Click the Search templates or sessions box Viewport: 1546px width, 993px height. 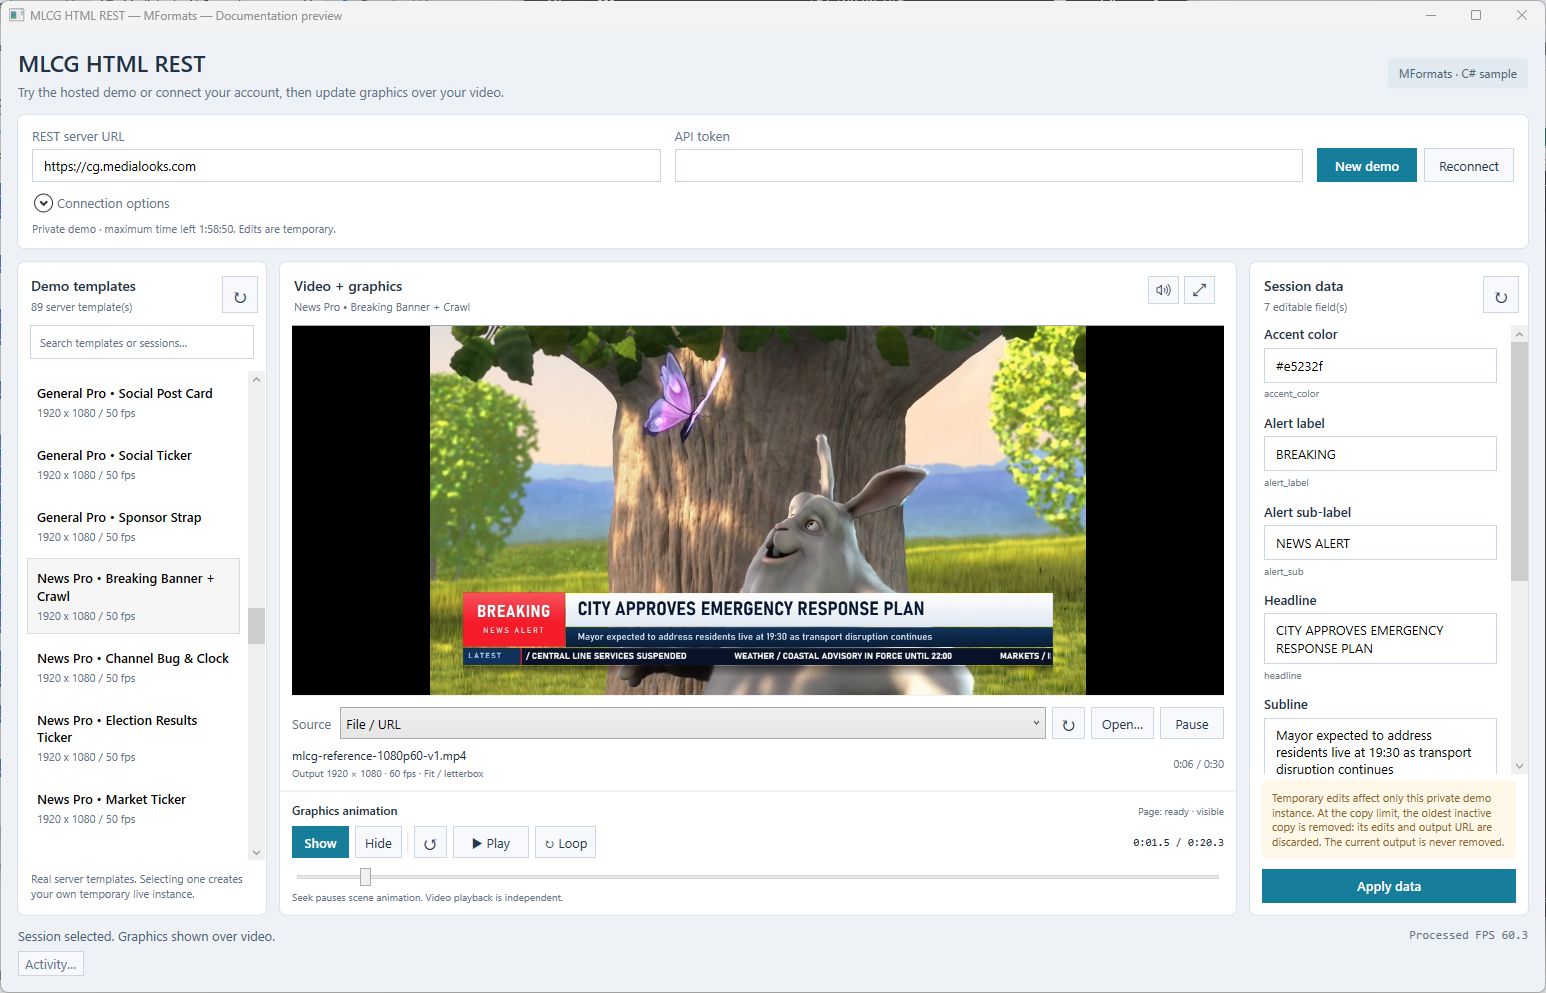coord(142,342)
